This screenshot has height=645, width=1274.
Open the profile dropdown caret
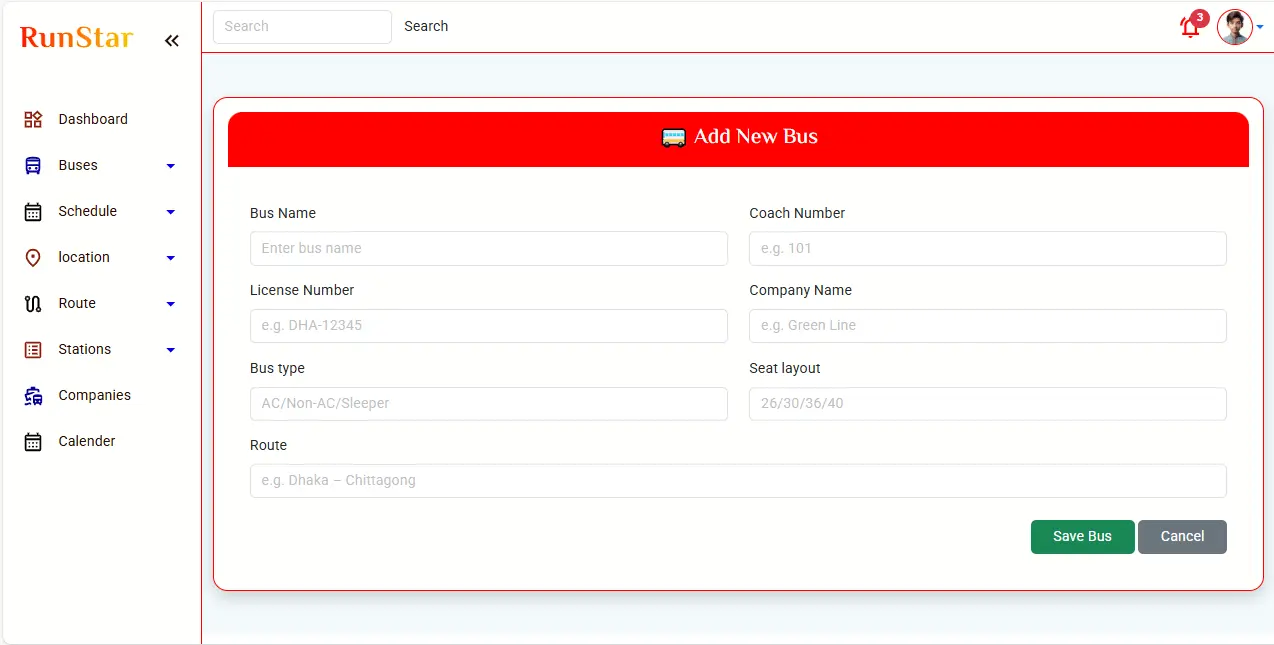click(1260, 27)
